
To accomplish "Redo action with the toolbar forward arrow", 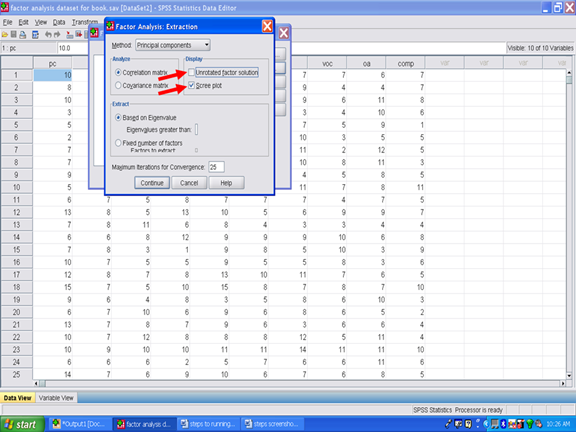I will pos(57,35).
